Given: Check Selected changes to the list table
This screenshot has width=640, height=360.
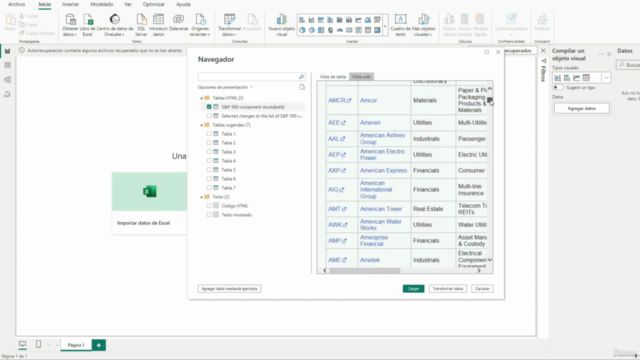Looking at the screenshot, I should [209, 116].
